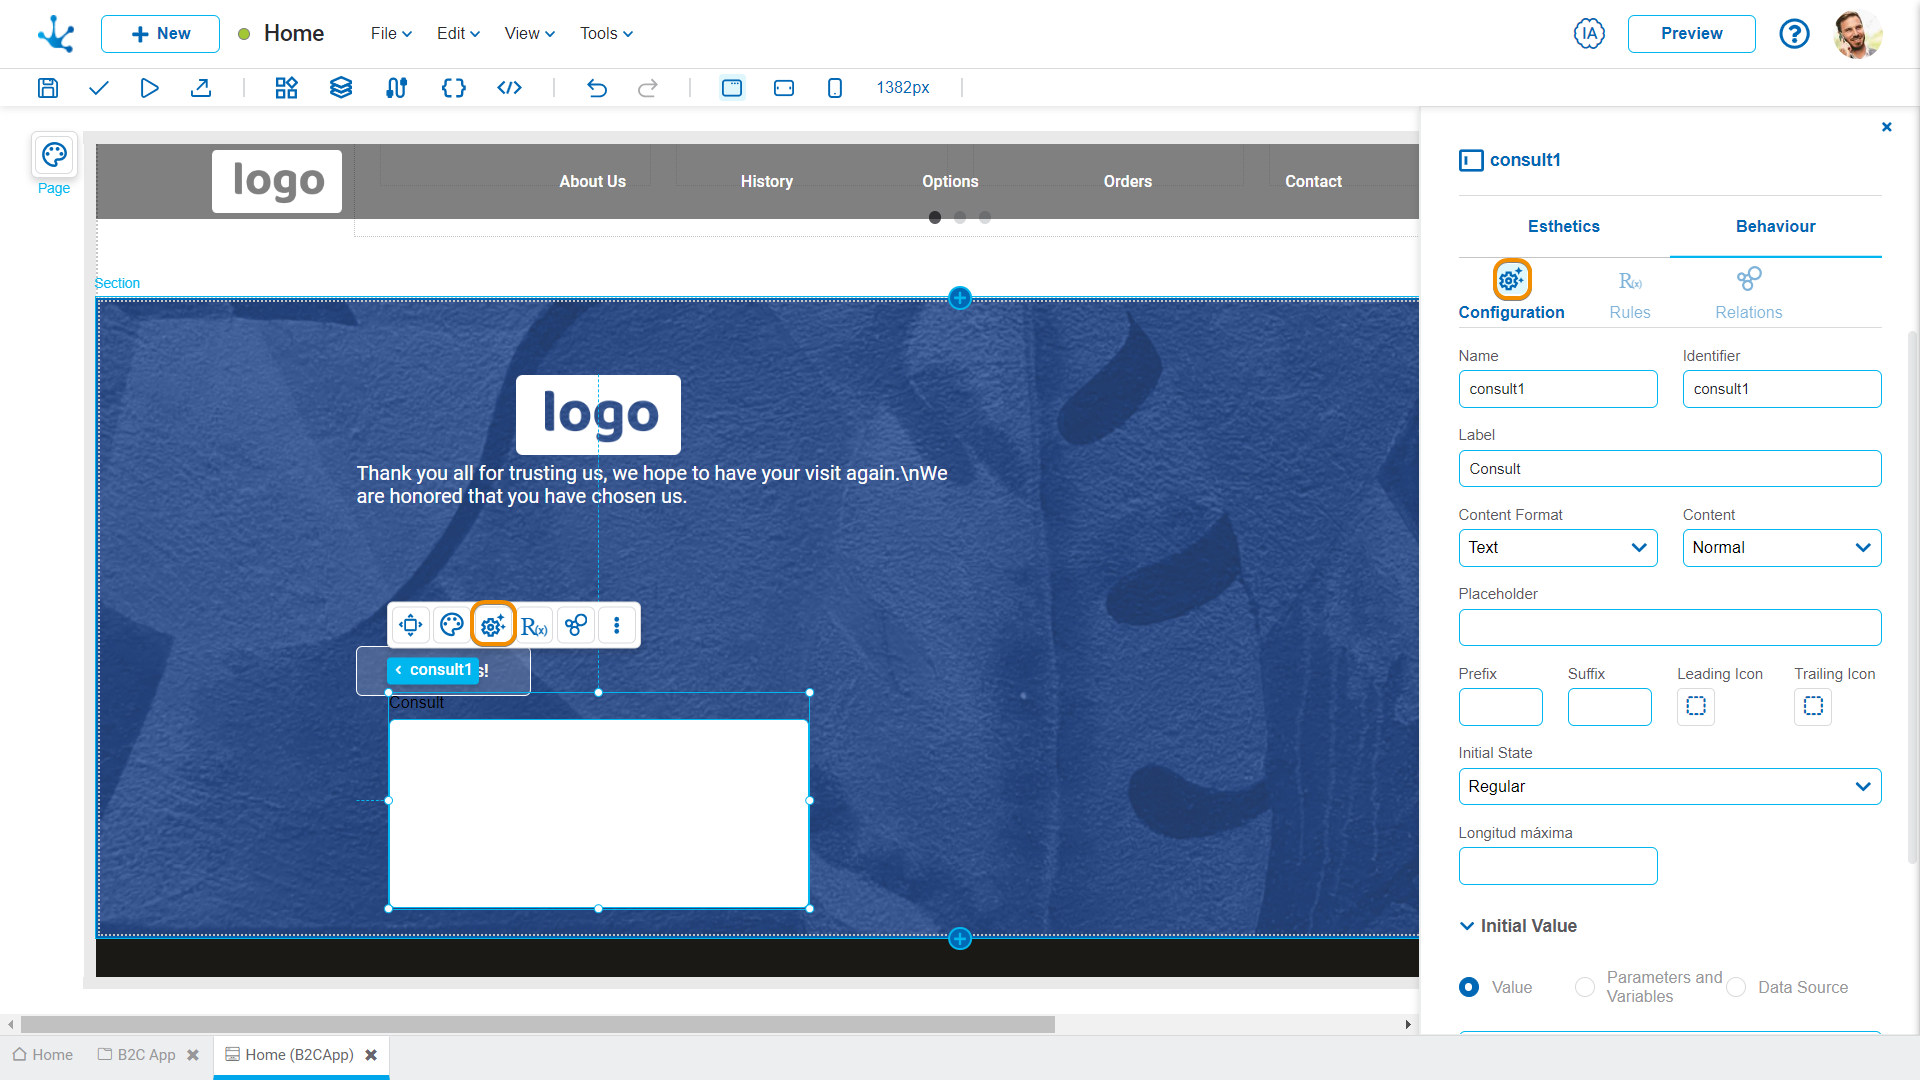Select the Value radio button

pos(1469,987)
